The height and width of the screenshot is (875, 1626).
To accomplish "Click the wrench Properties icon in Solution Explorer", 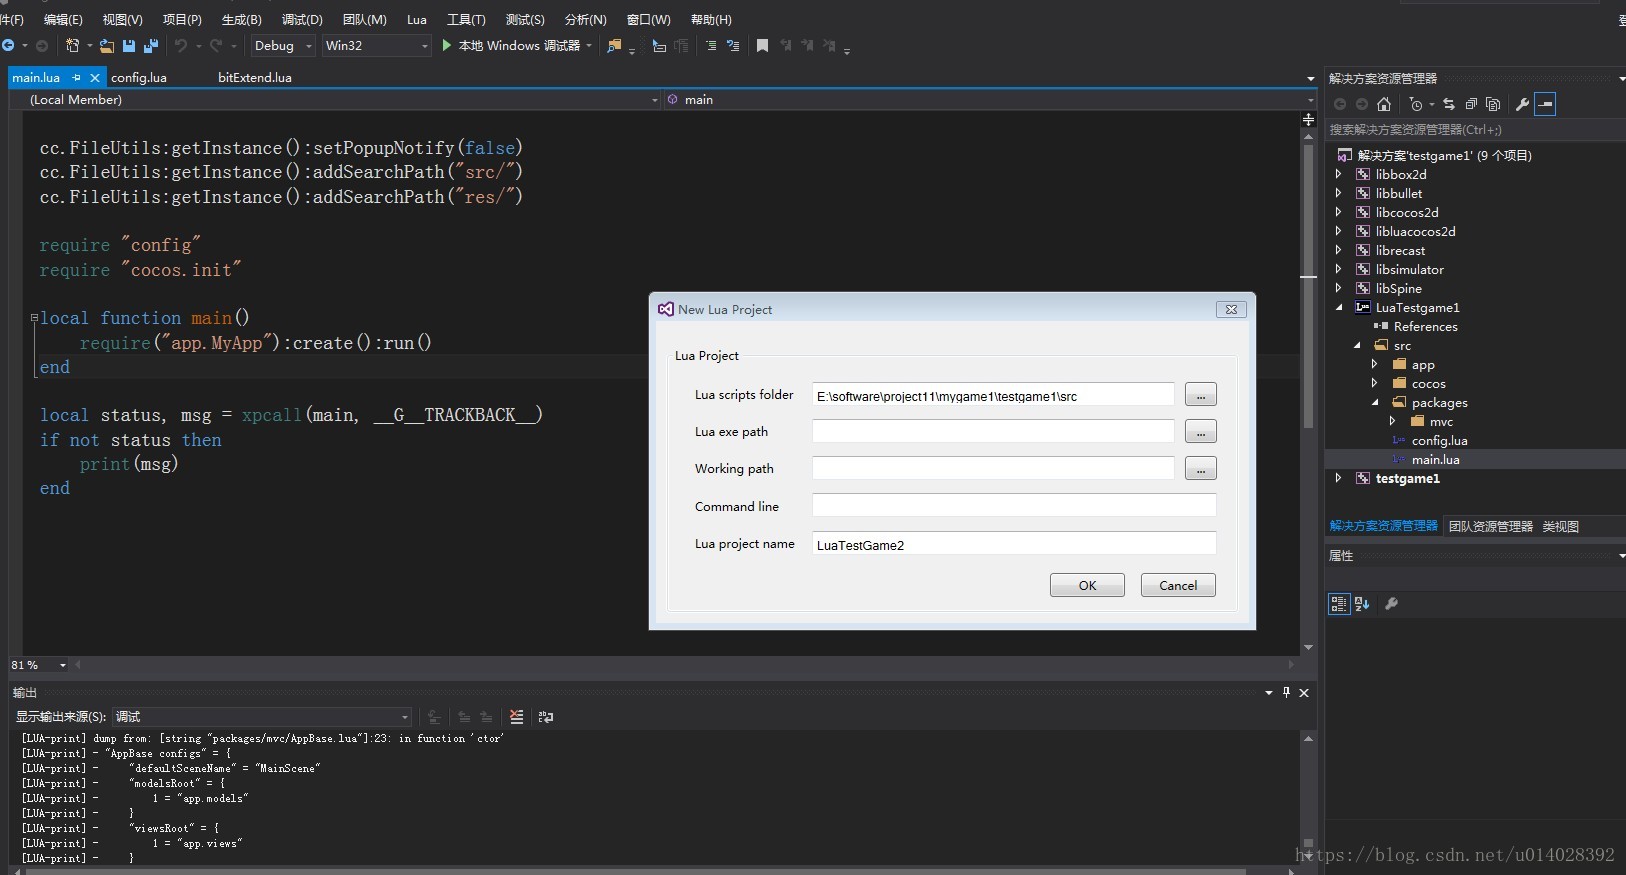I will coord(1522,104).
